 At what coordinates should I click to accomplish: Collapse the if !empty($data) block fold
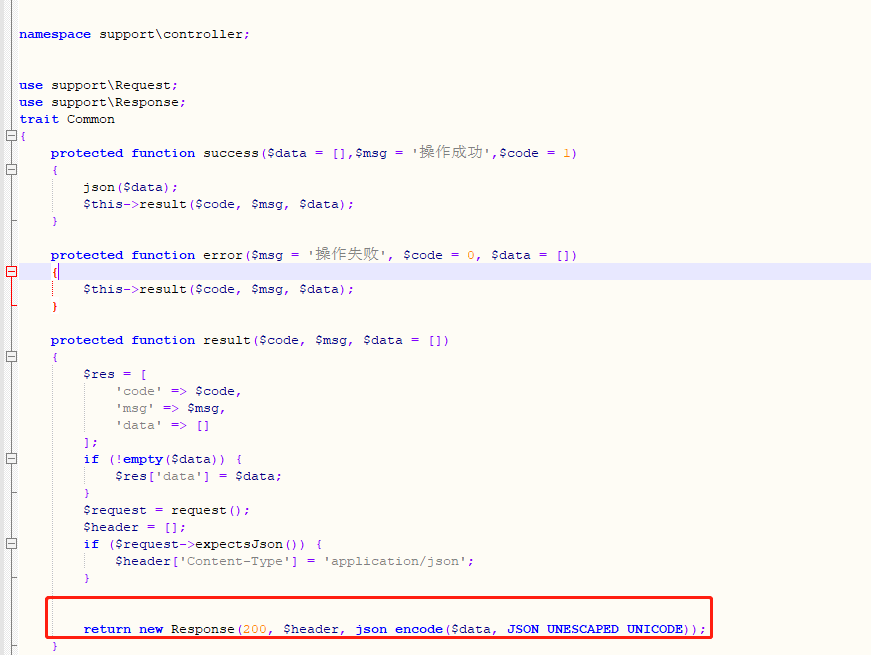(x=11, y=459)
